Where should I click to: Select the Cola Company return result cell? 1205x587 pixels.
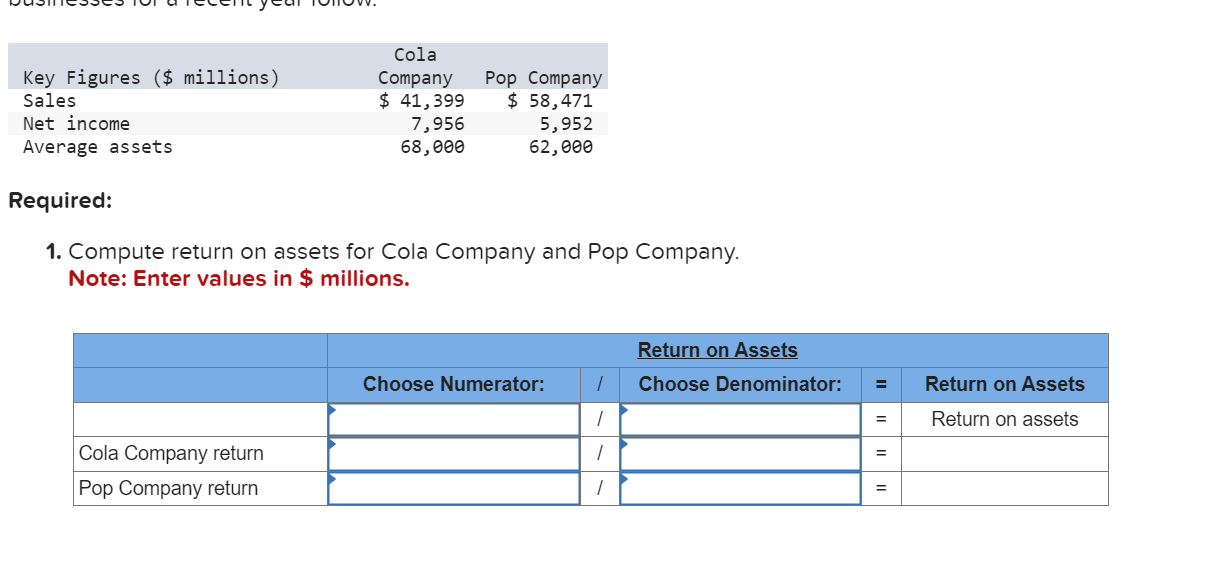click(1004, 453)
